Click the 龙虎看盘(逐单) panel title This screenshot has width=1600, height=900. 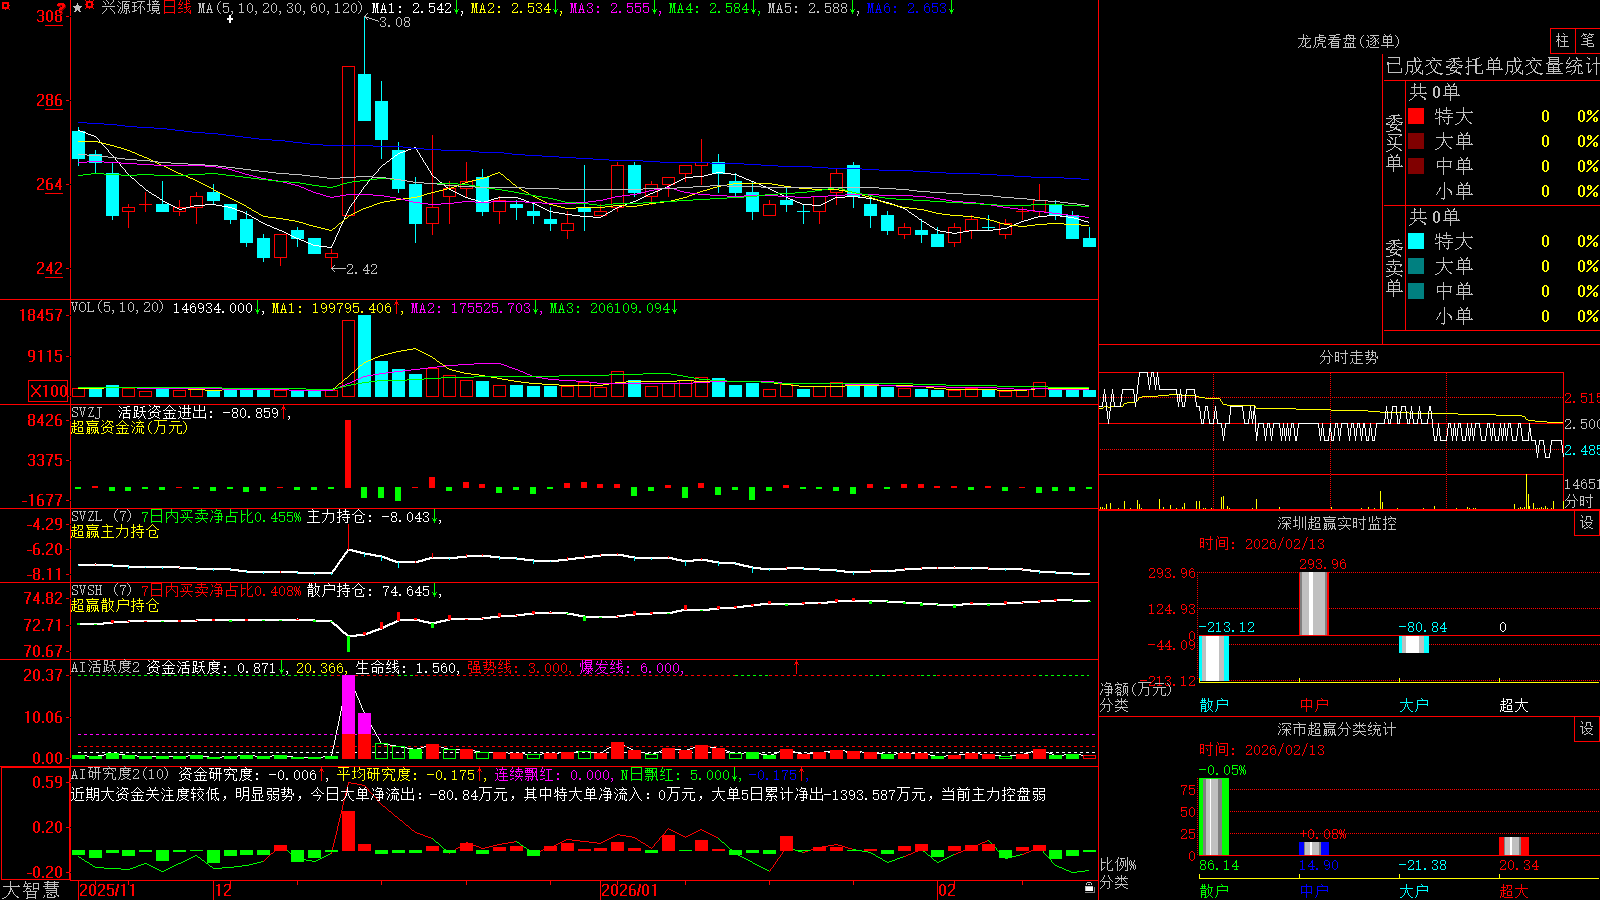click(x=1348, y=41)
